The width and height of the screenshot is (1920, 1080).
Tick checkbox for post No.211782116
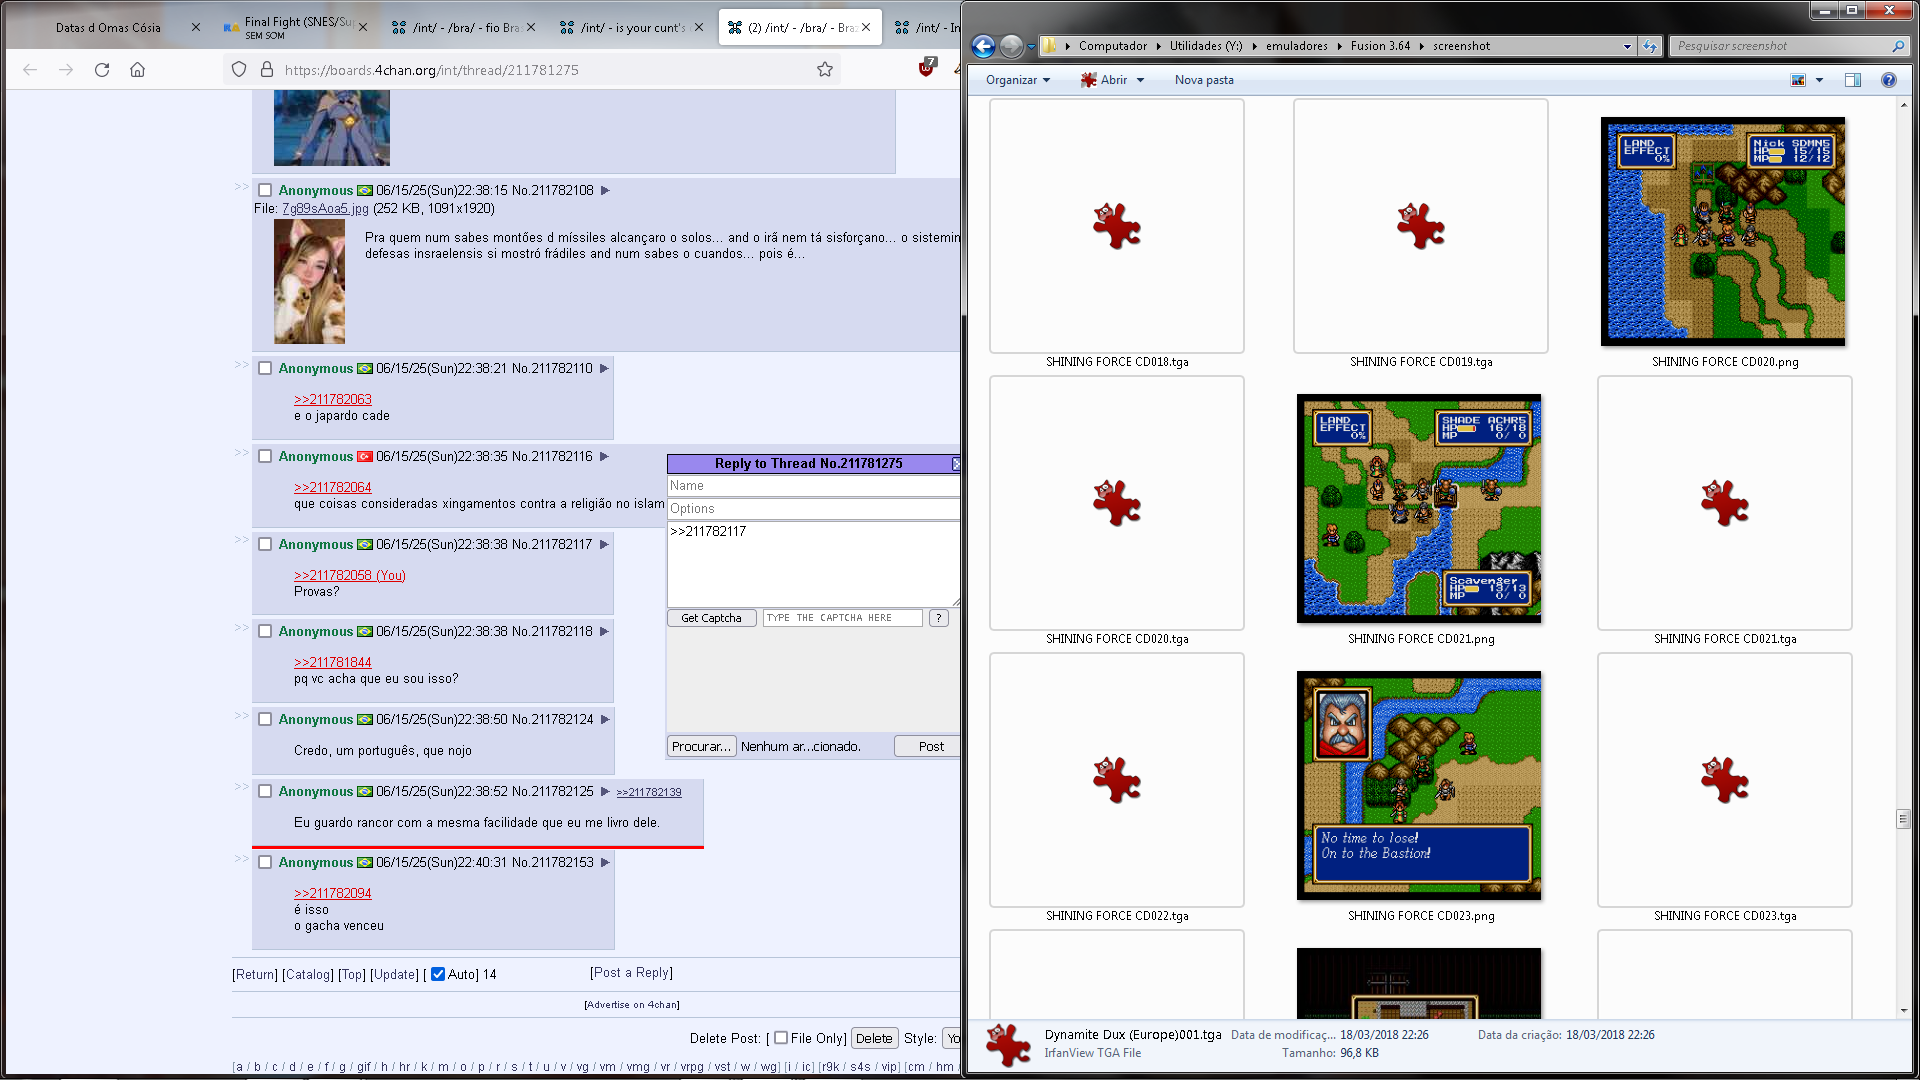pos(265,456)
